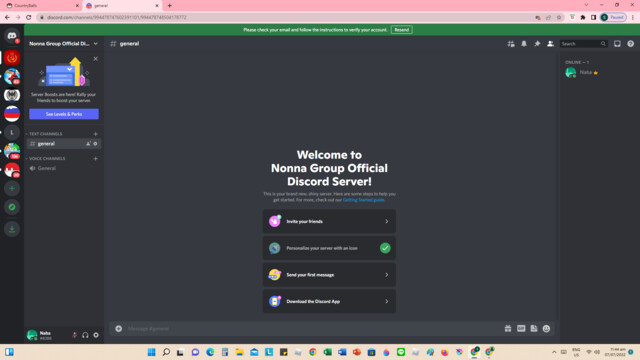640x360 pixels.
Task: Open the inbox icon in header
Action: tap(617, 44)
